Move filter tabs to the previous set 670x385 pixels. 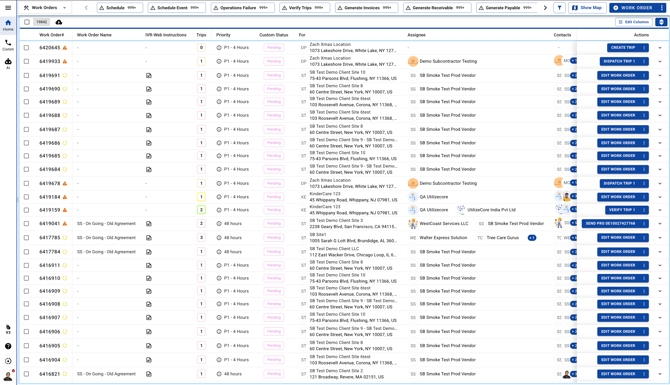click(86, 8)
